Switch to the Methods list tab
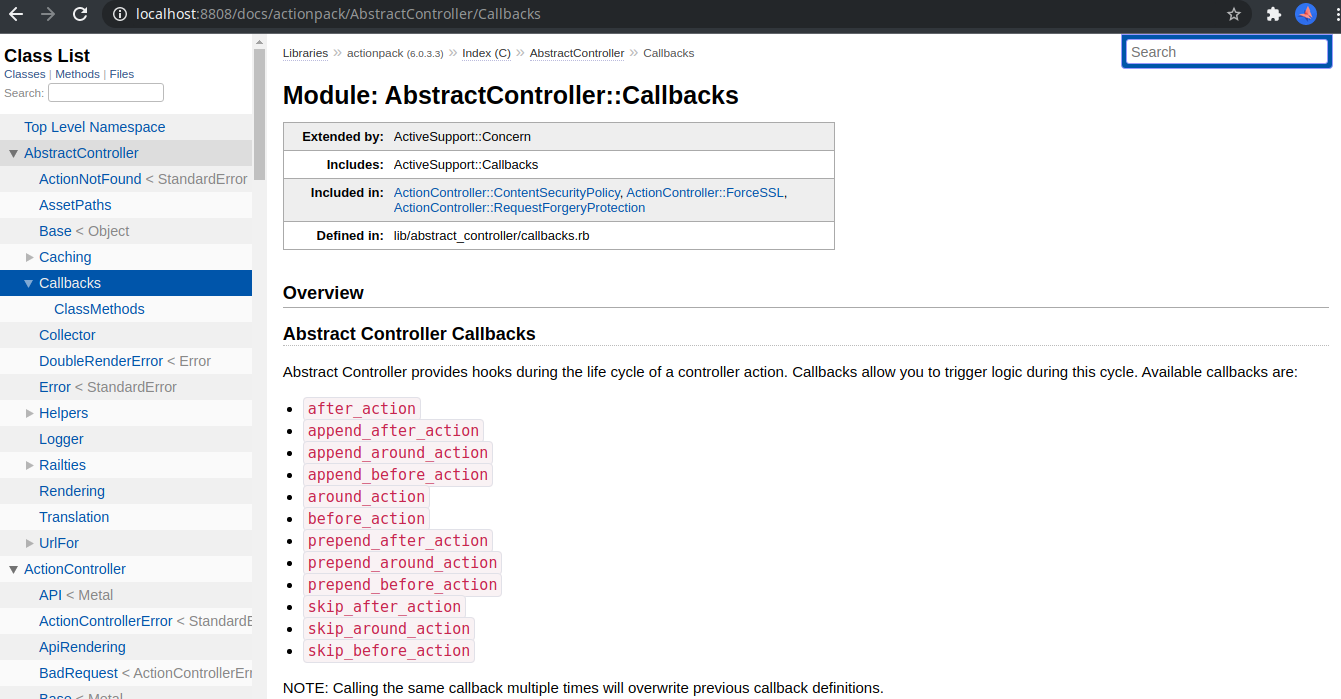1341x699 pixels. coord(77,74)
